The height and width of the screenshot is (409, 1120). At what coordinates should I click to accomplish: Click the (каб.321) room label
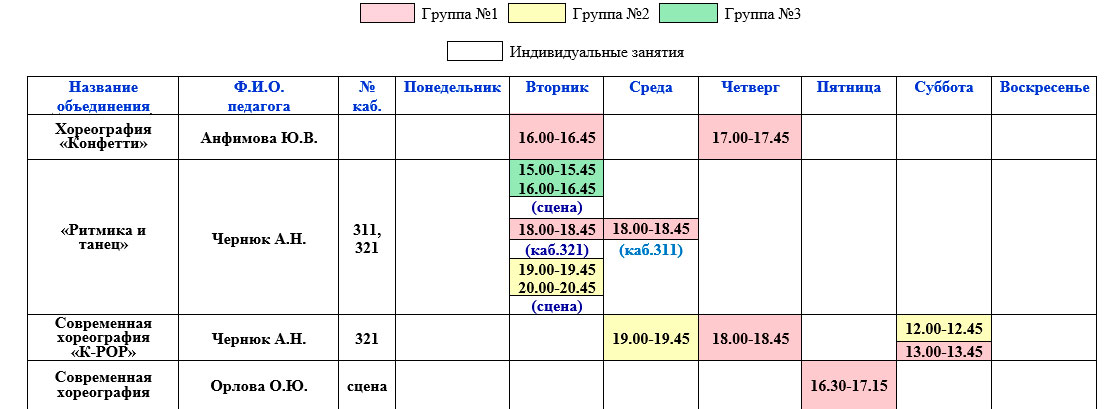(x=557, y=250)
